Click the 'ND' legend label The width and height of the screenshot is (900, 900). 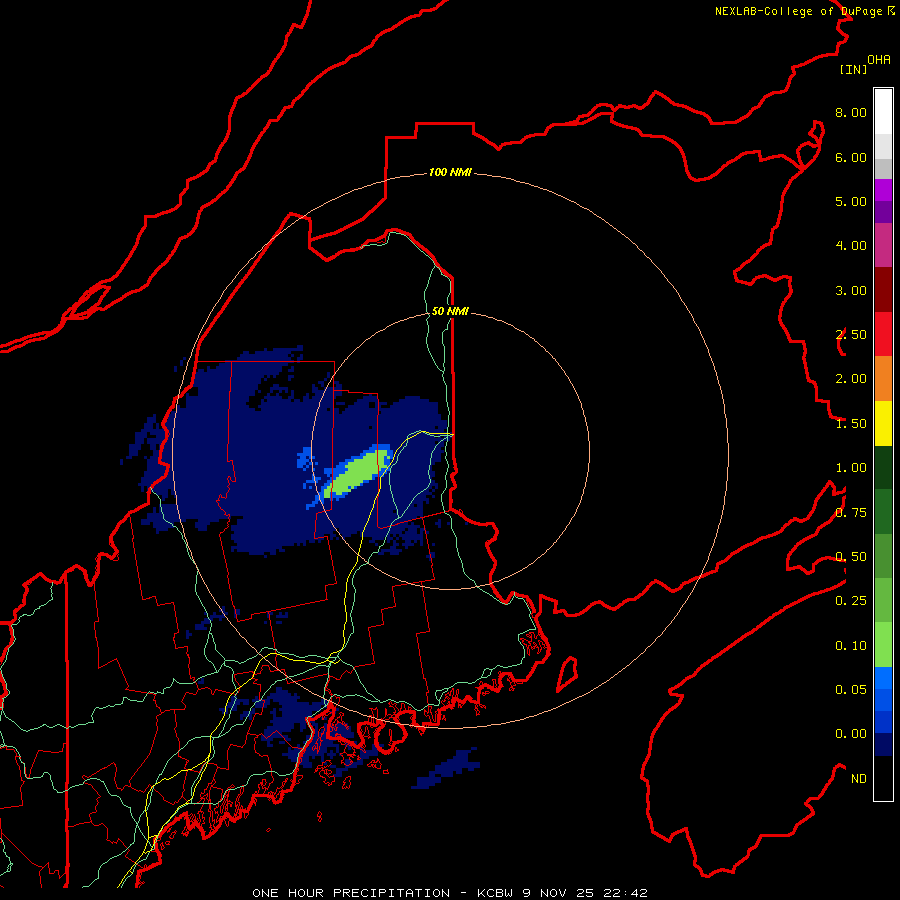859,779
